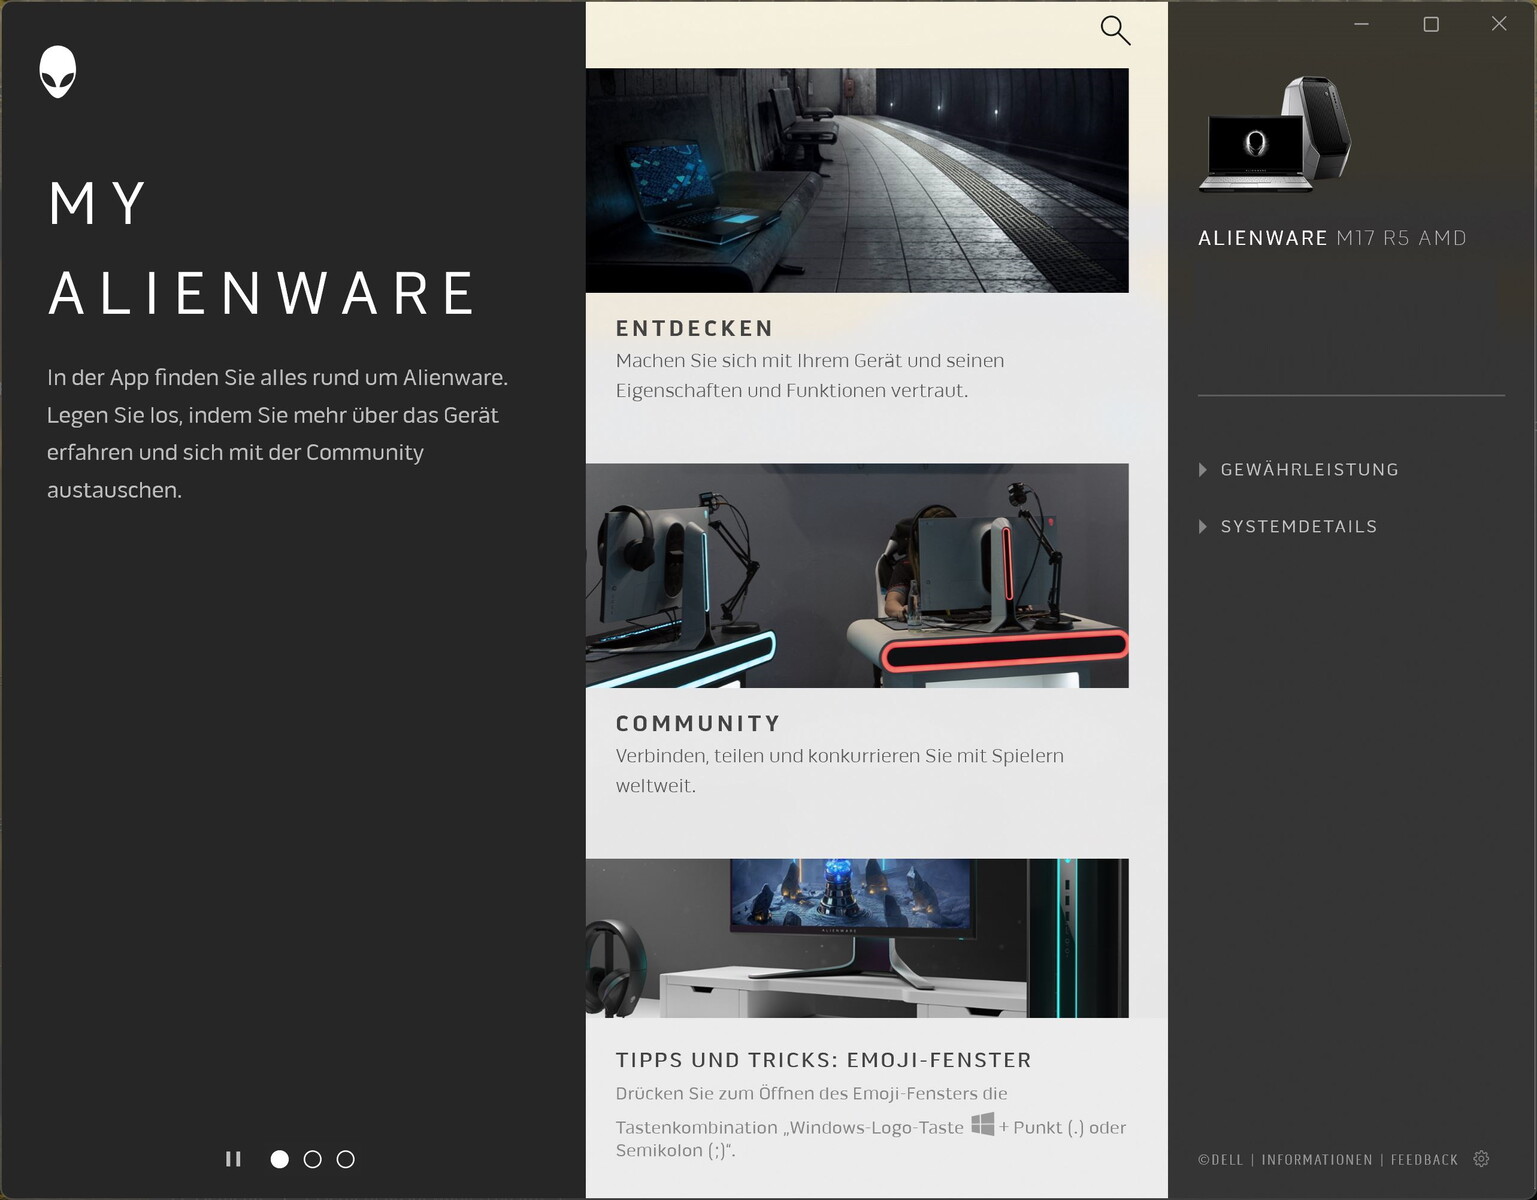The image size is (1537, 1200).
Task: Open TIPPS UND TRICKS: EMOJI-FENSTER article
Action: point(824,1059)
